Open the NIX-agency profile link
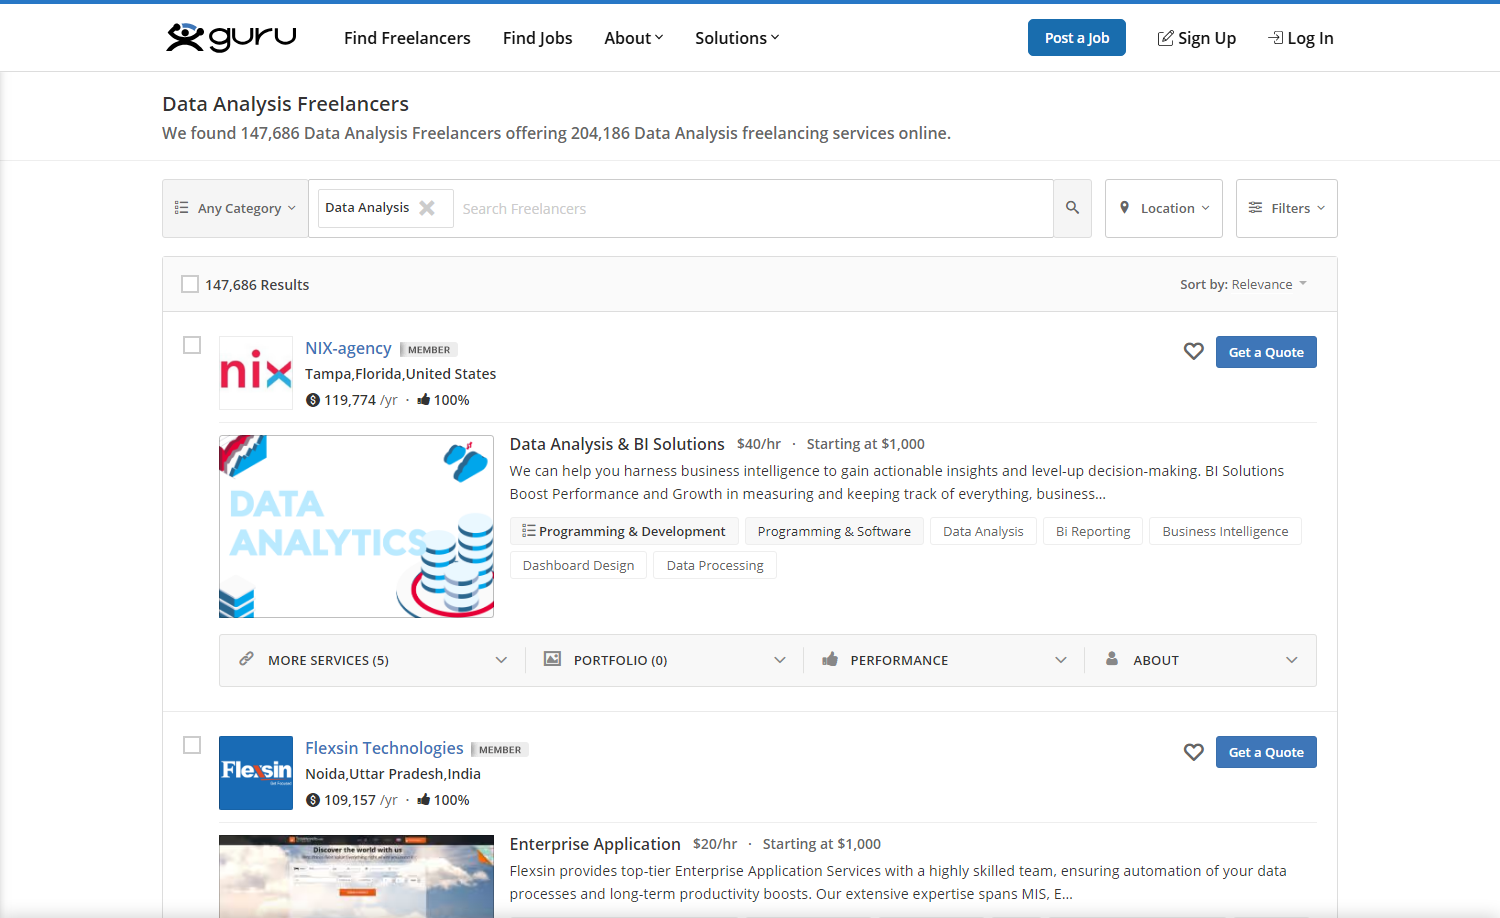Image resolution: width=1500 pixels, height=918 pixels. tap(348, 348)
